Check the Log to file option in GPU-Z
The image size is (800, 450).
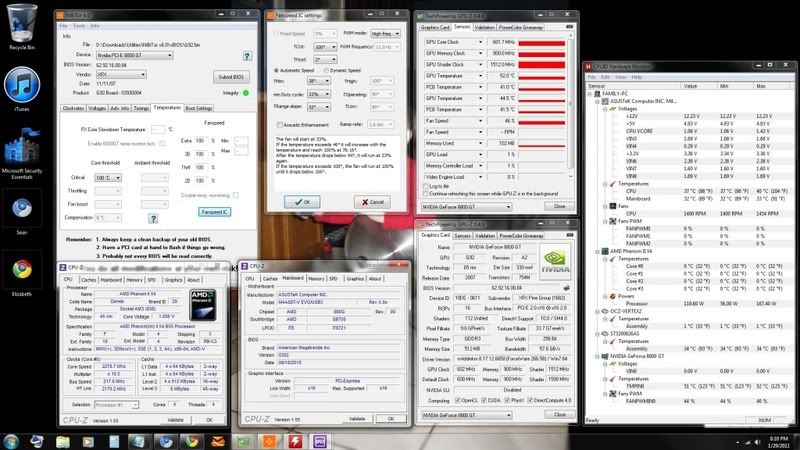point(426,187)
